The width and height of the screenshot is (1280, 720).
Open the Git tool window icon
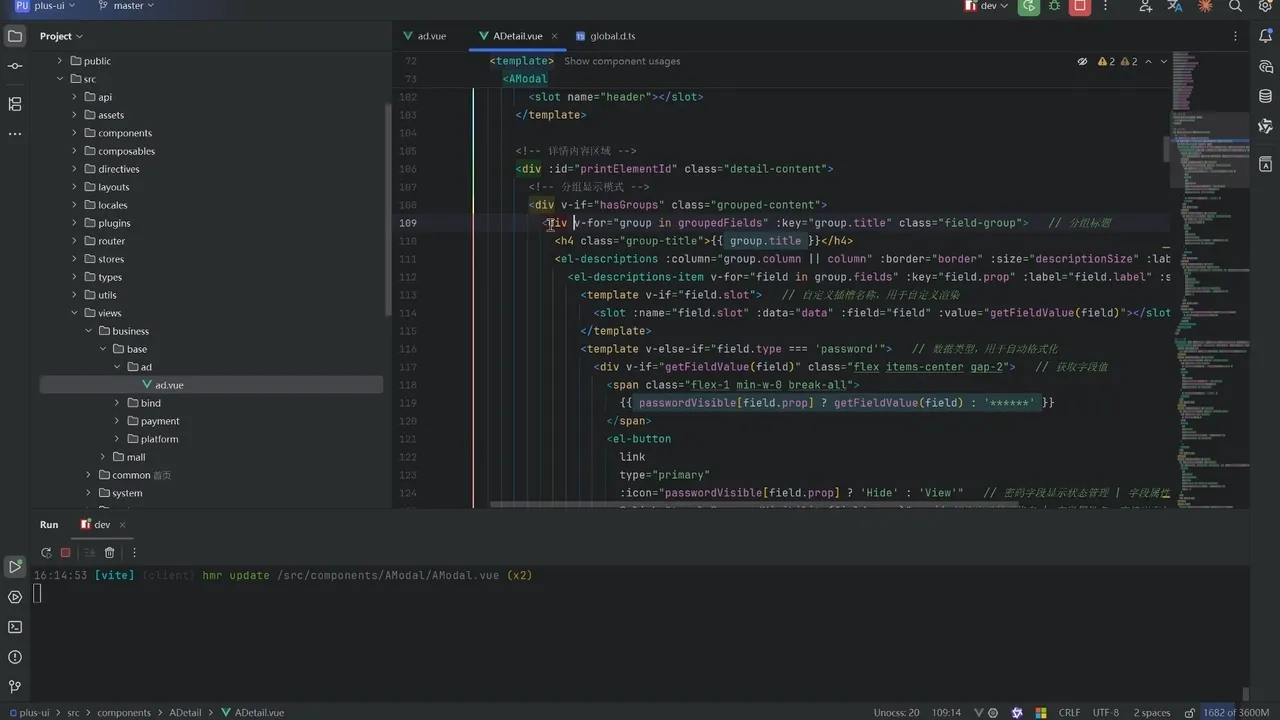[x=15, y=687]
